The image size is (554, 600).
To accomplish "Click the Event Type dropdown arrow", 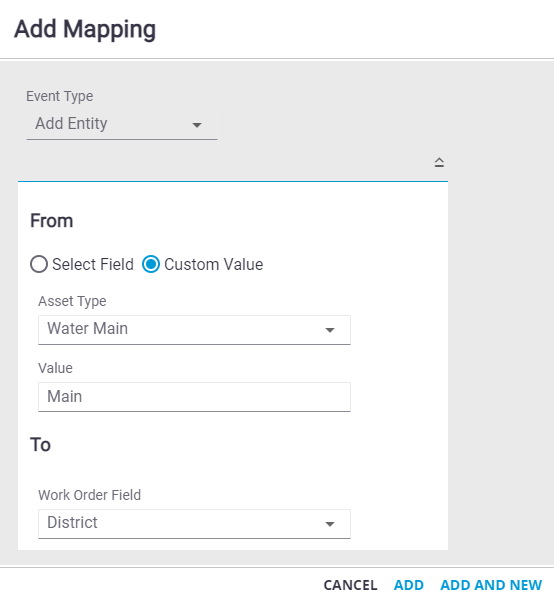I will tap(197, 125).
